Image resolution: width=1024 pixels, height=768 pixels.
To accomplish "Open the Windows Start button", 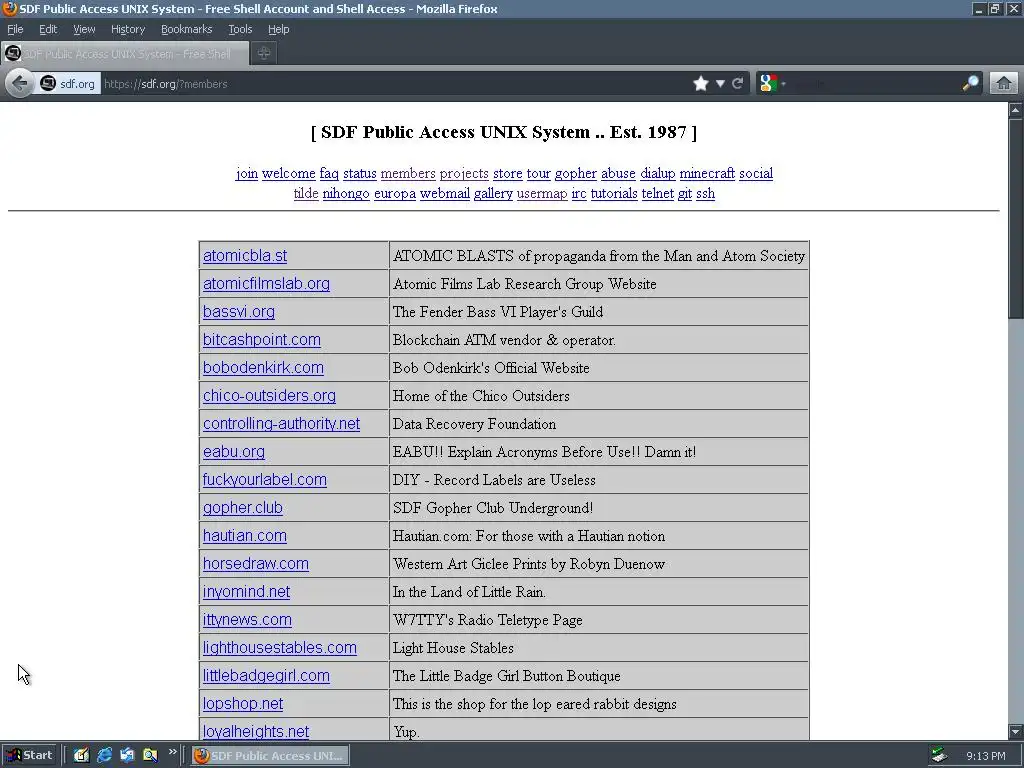I will [x=30, y=756].
